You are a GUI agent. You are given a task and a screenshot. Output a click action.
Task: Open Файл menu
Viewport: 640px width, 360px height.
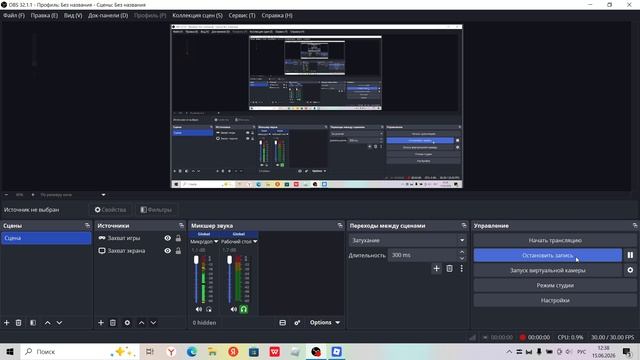tap(14, 16)
